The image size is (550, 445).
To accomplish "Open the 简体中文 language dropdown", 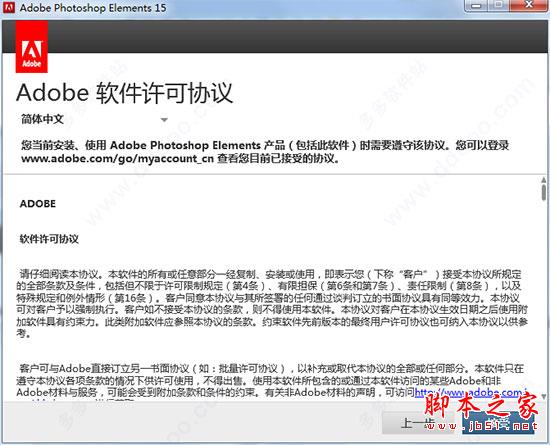I will tap(94, 120).
